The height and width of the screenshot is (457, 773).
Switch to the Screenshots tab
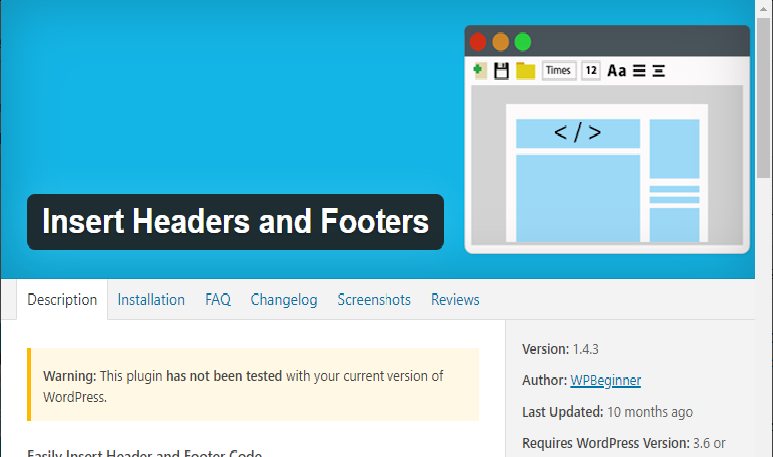click(x=374, y=300)
